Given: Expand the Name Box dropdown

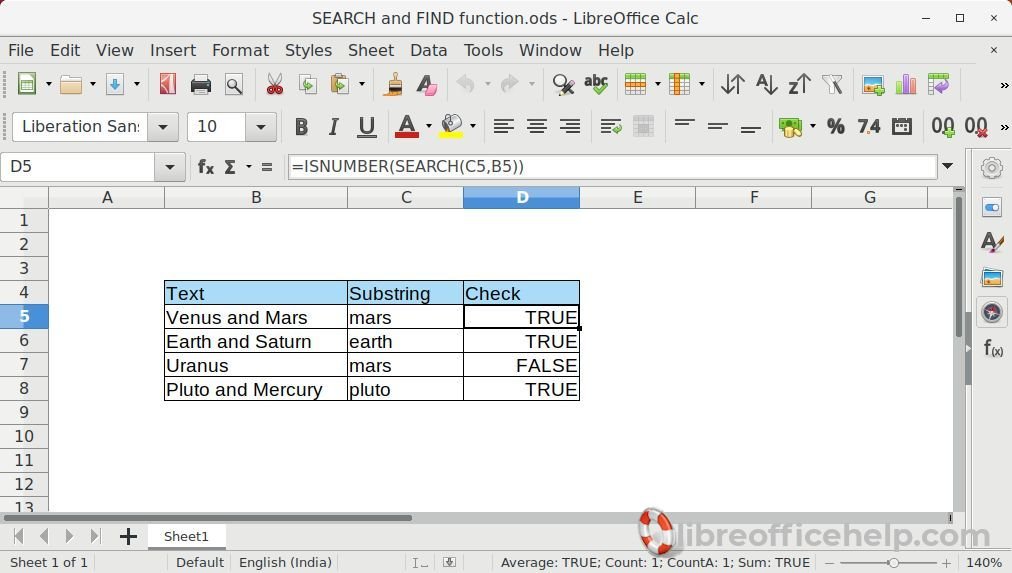Looking at the screenshot, I should pyautogui.click(x=170, y=167).
